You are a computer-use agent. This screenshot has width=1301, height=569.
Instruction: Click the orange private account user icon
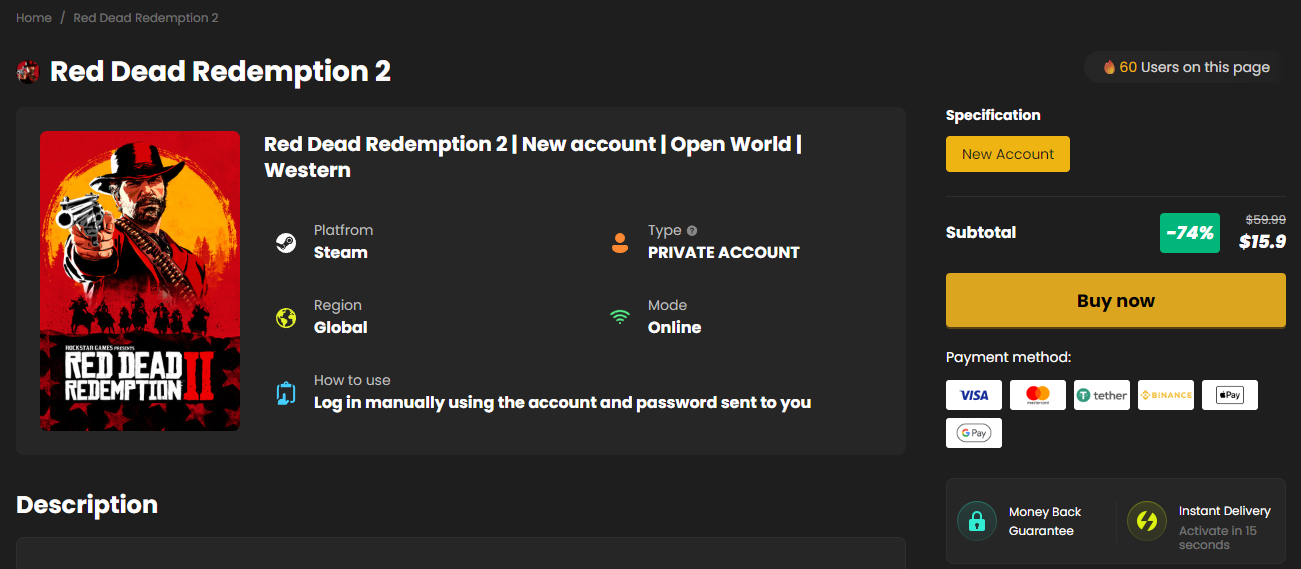[x=620, y=242]
